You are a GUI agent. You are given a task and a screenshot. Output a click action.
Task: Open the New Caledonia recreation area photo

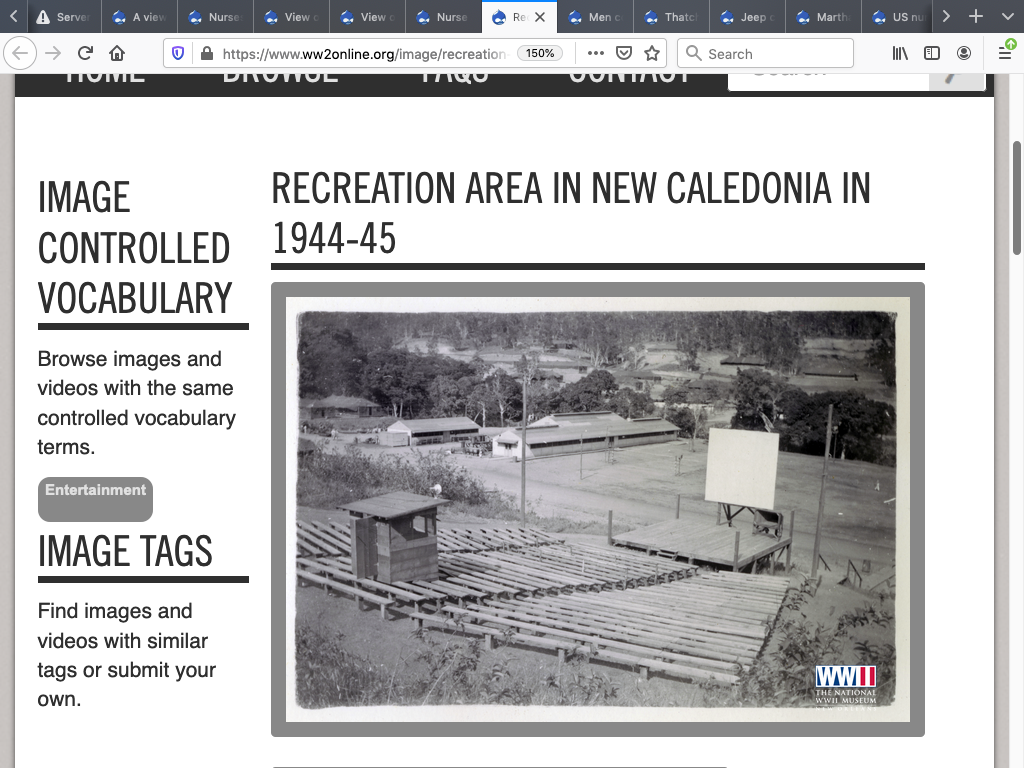[x=597, y=509]
